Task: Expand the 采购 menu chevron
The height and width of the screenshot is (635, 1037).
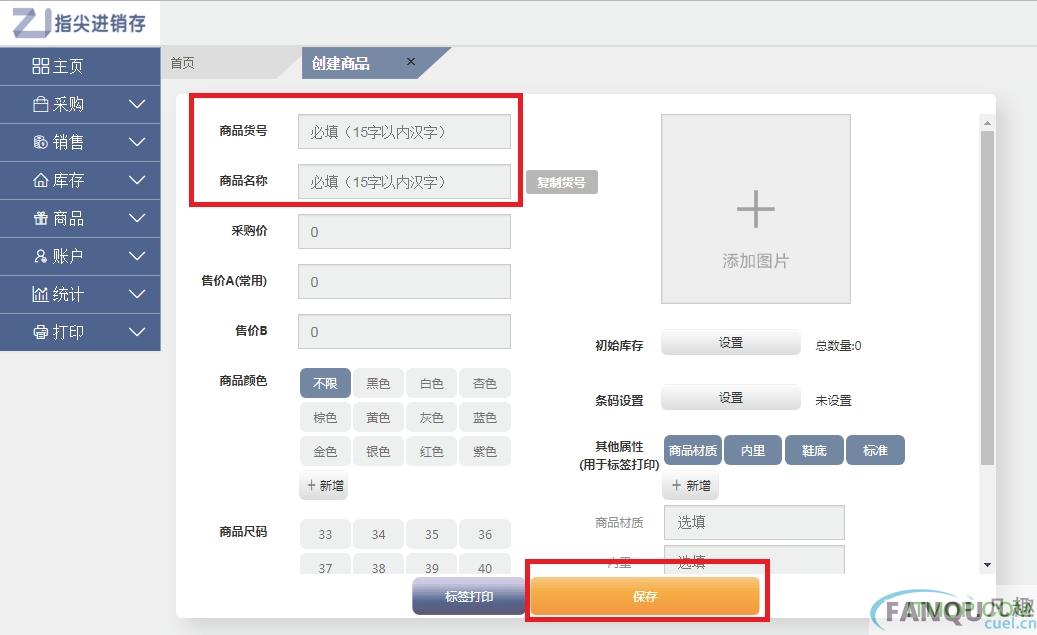Action: (x=137, y=104)
